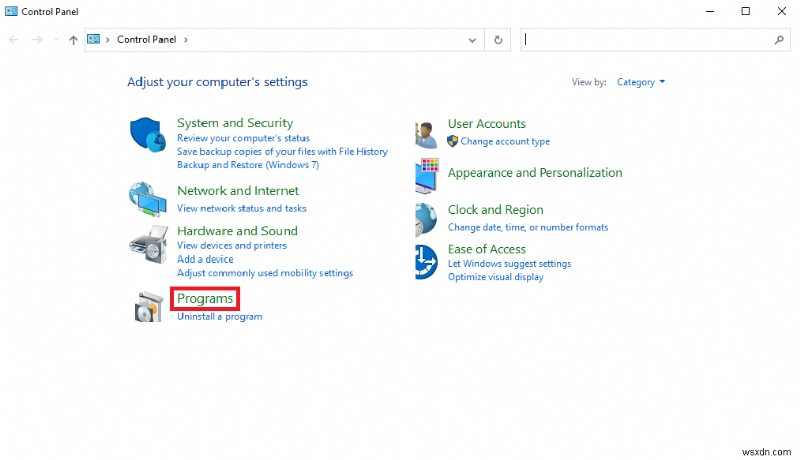Minimize the Control Panel window
Viewport: 800px width, 460px height.
click(x=710, y=11)
